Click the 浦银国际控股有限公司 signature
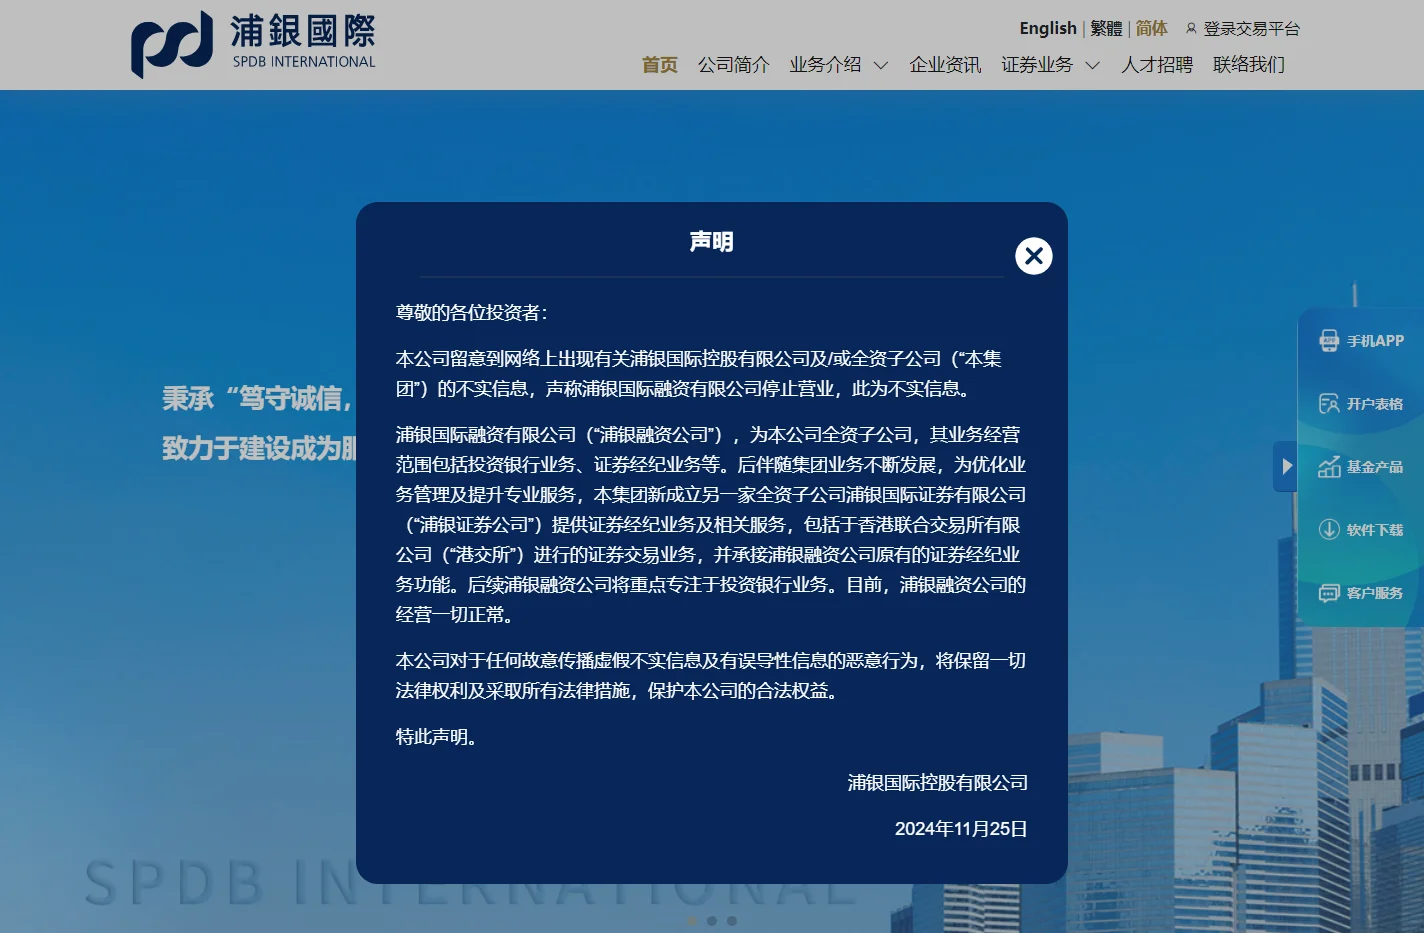 pos(938,783)
